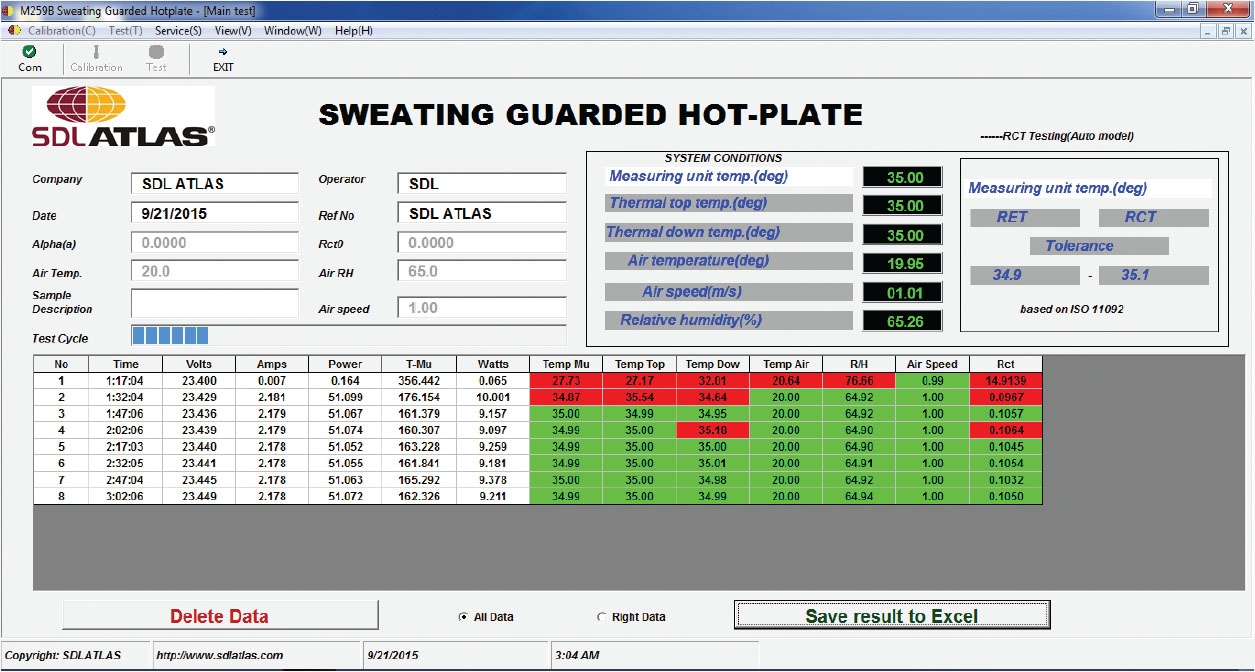
Task: Click the Rct column header
Action: 1006,364
